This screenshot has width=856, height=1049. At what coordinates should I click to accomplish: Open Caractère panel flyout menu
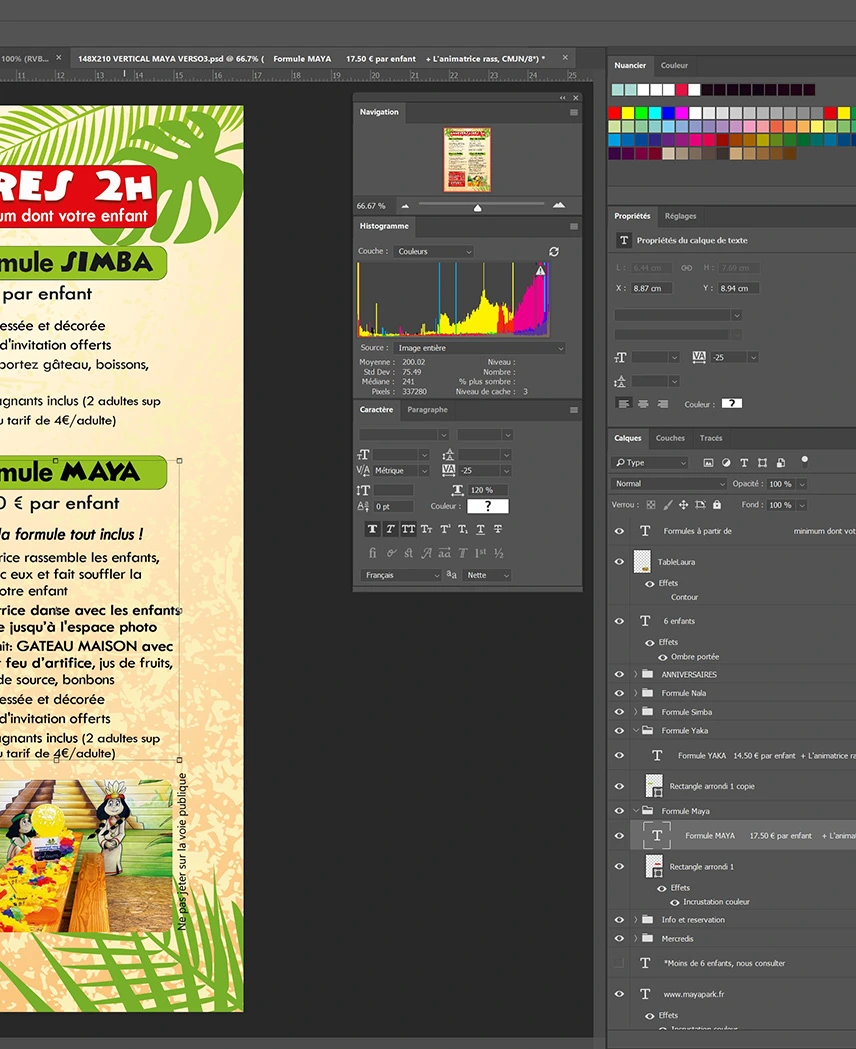[574, 410]
